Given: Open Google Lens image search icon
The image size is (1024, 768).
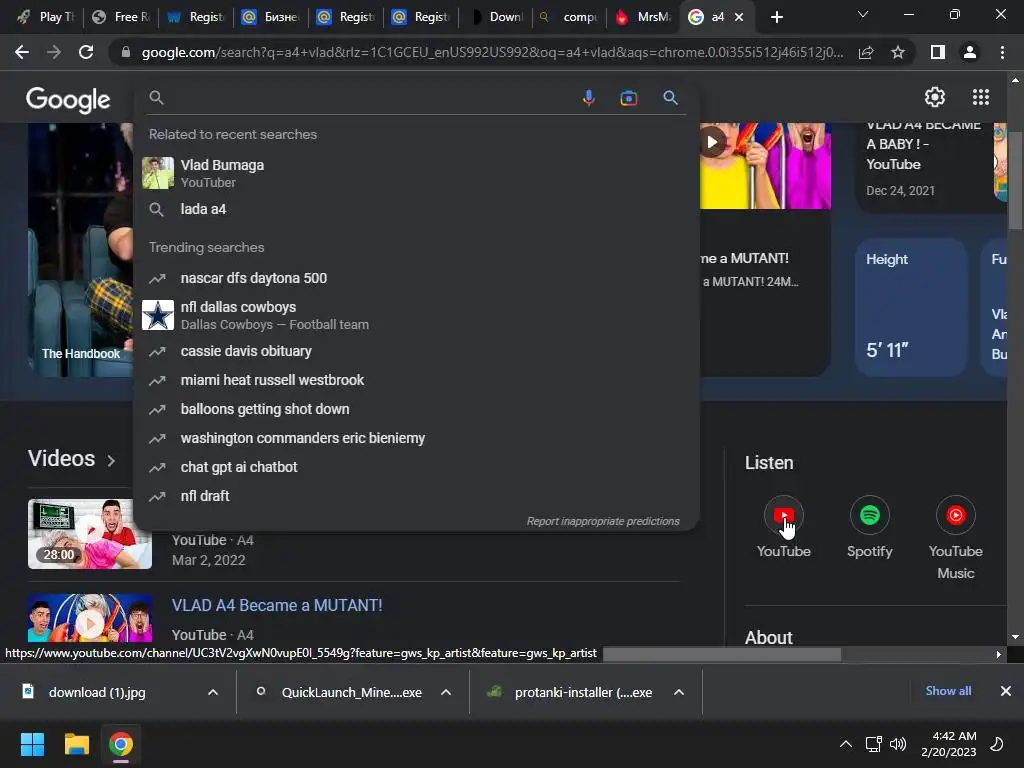Looking at the screenshot, I should (x=628, y=98).
